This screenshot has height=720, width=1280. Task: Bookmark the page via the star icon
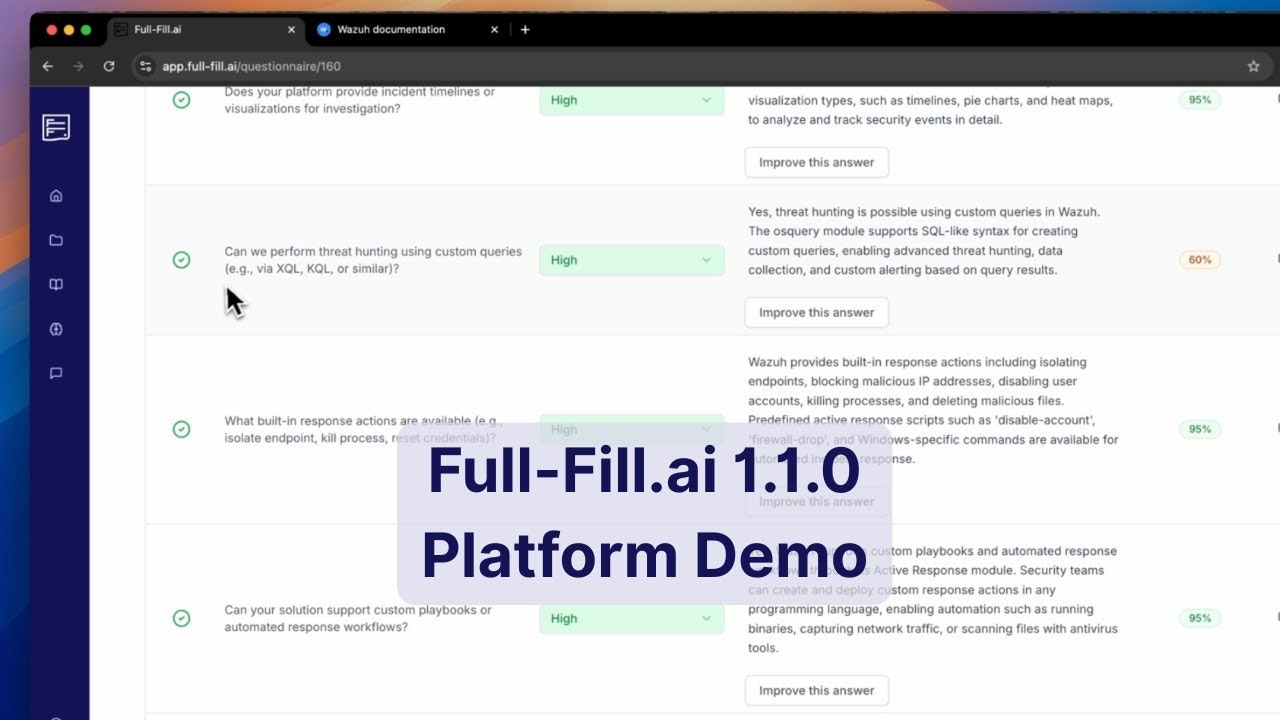tap(1253, 66)
